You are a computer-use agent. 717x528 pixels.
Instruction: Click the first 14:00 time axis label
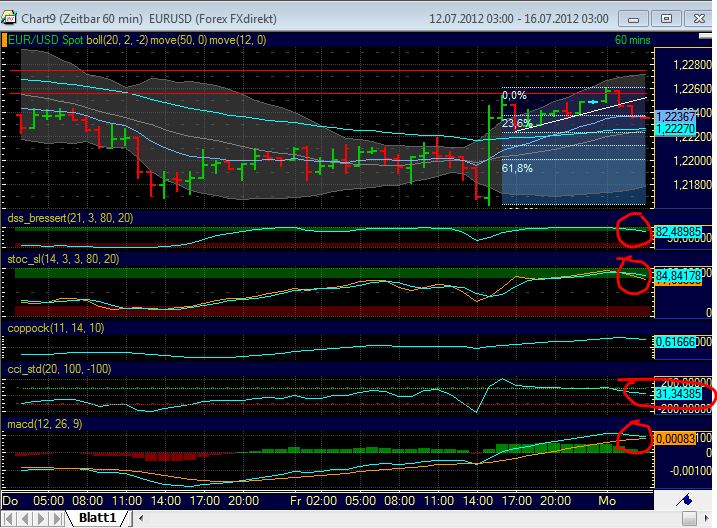pyautogui.click(x=166, y=501)
